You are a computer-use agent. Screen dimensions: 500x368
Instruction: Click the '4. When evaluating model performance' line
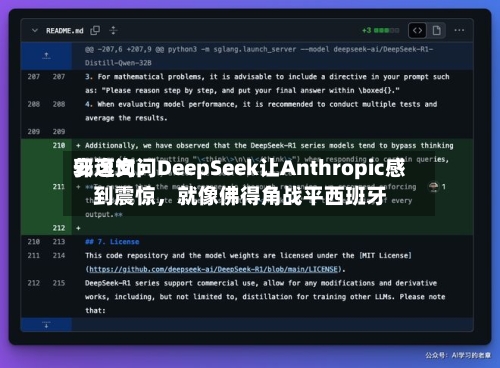261,111
